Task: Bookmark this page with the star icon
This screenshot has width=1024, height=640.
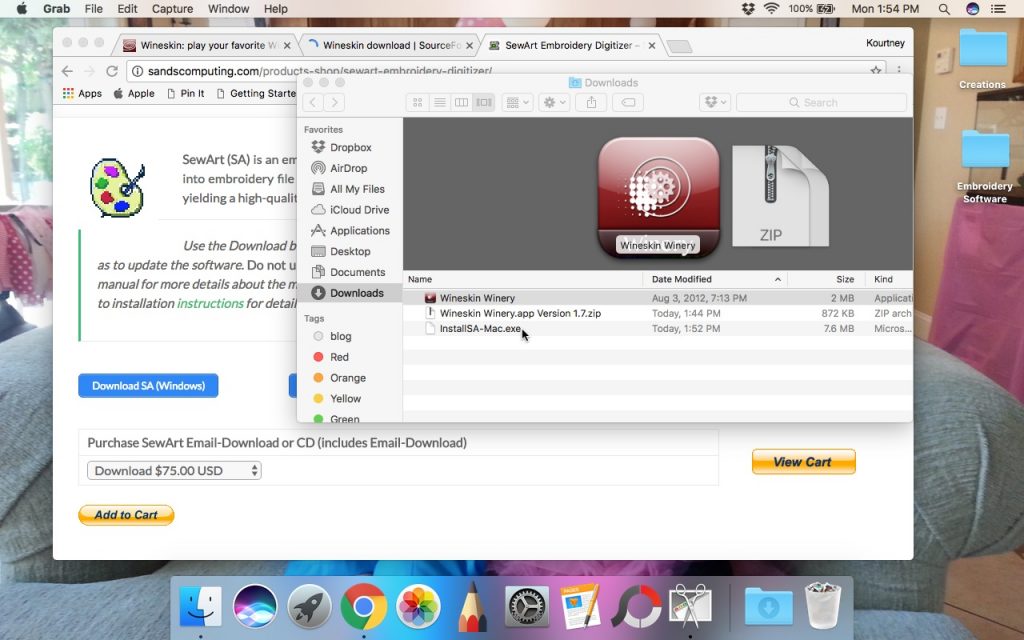Action: point(876,71)
